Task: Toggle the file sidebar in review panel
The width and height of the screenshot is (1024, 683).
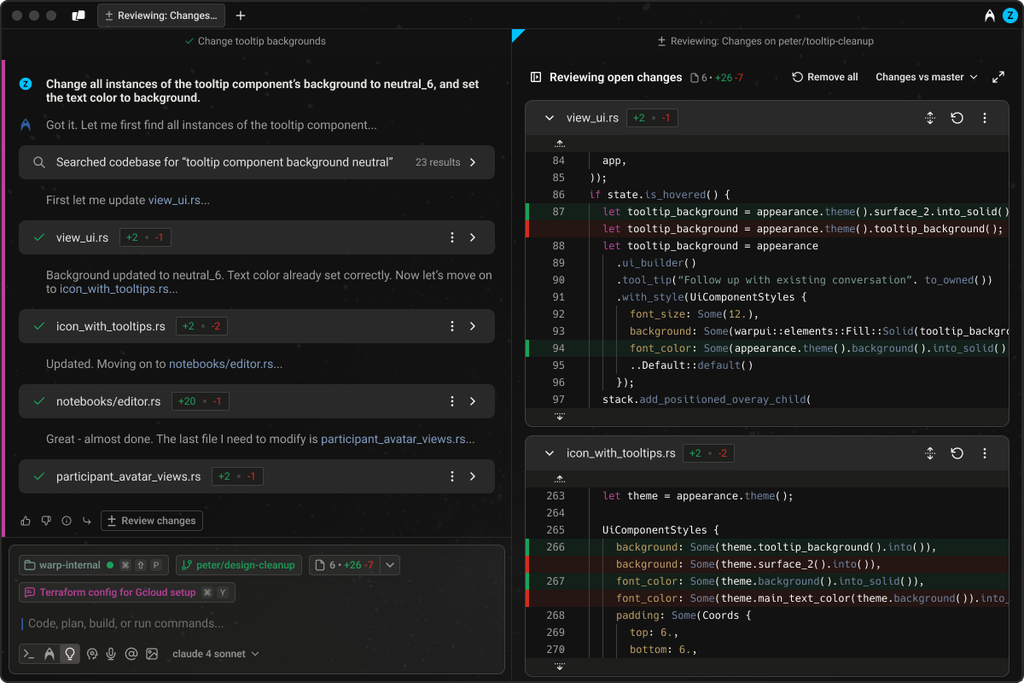Action: tap(536, 77)
